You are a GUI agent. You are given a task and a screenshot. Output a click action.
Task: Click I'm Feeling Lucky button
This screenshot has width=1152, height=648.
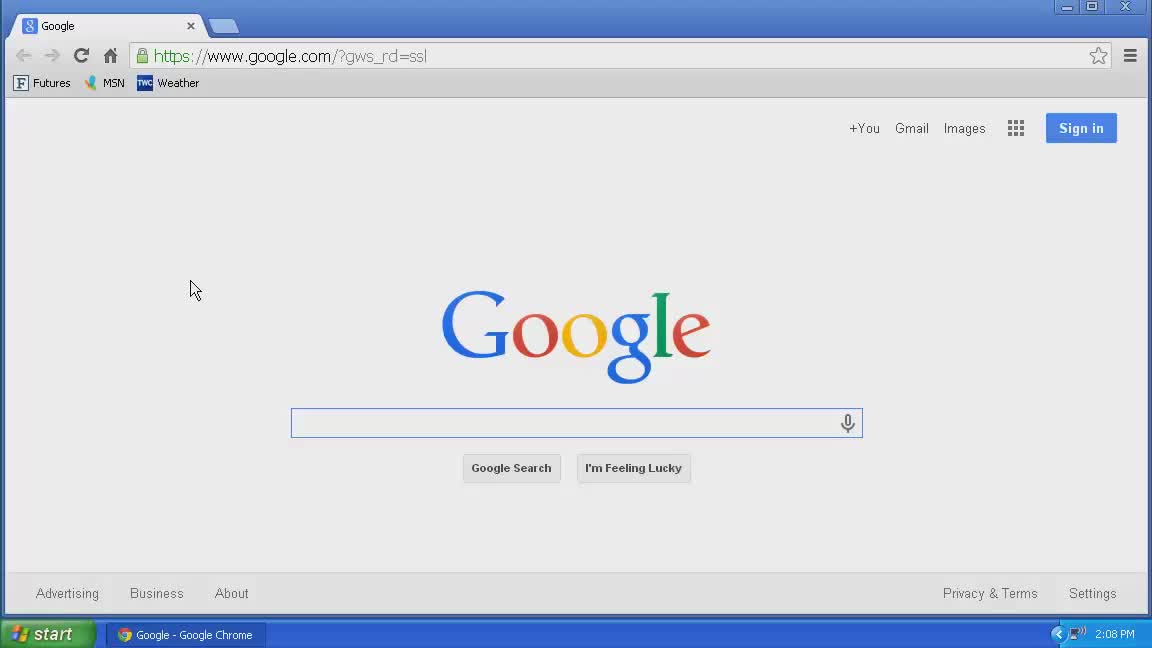(x=633, y=468)
